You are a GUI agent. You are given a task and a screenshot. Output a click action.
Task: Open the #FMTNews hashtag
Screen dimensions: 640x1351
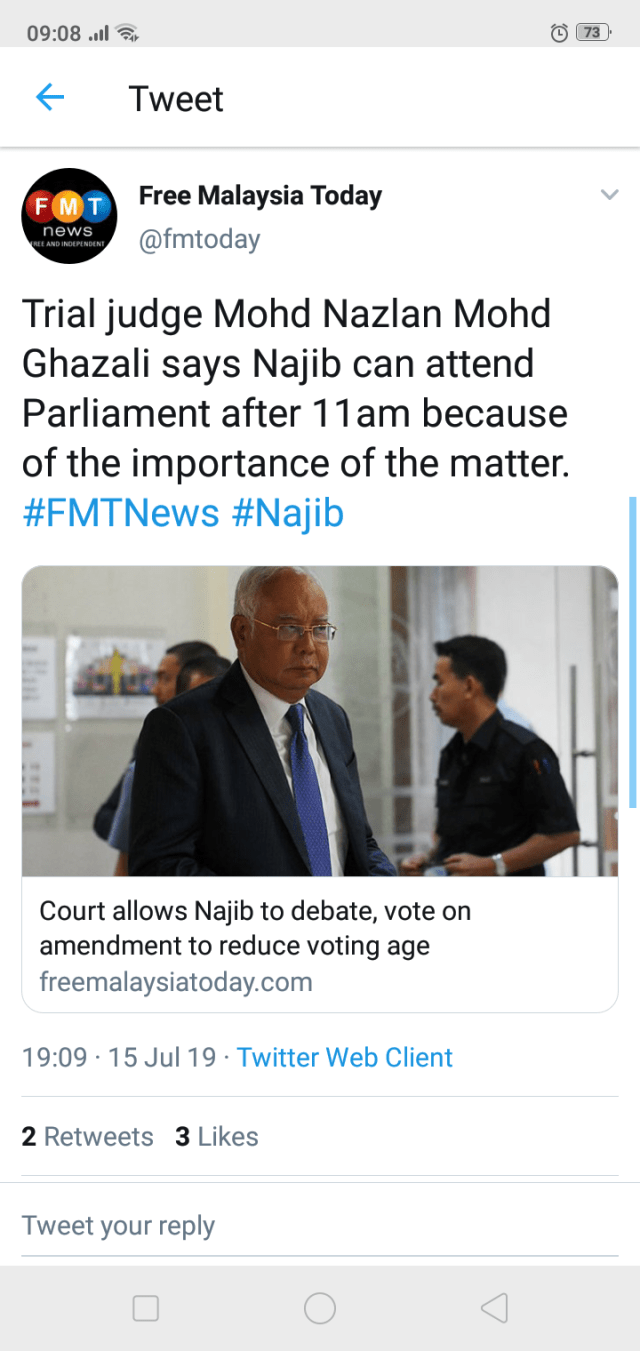pos(120,513)
